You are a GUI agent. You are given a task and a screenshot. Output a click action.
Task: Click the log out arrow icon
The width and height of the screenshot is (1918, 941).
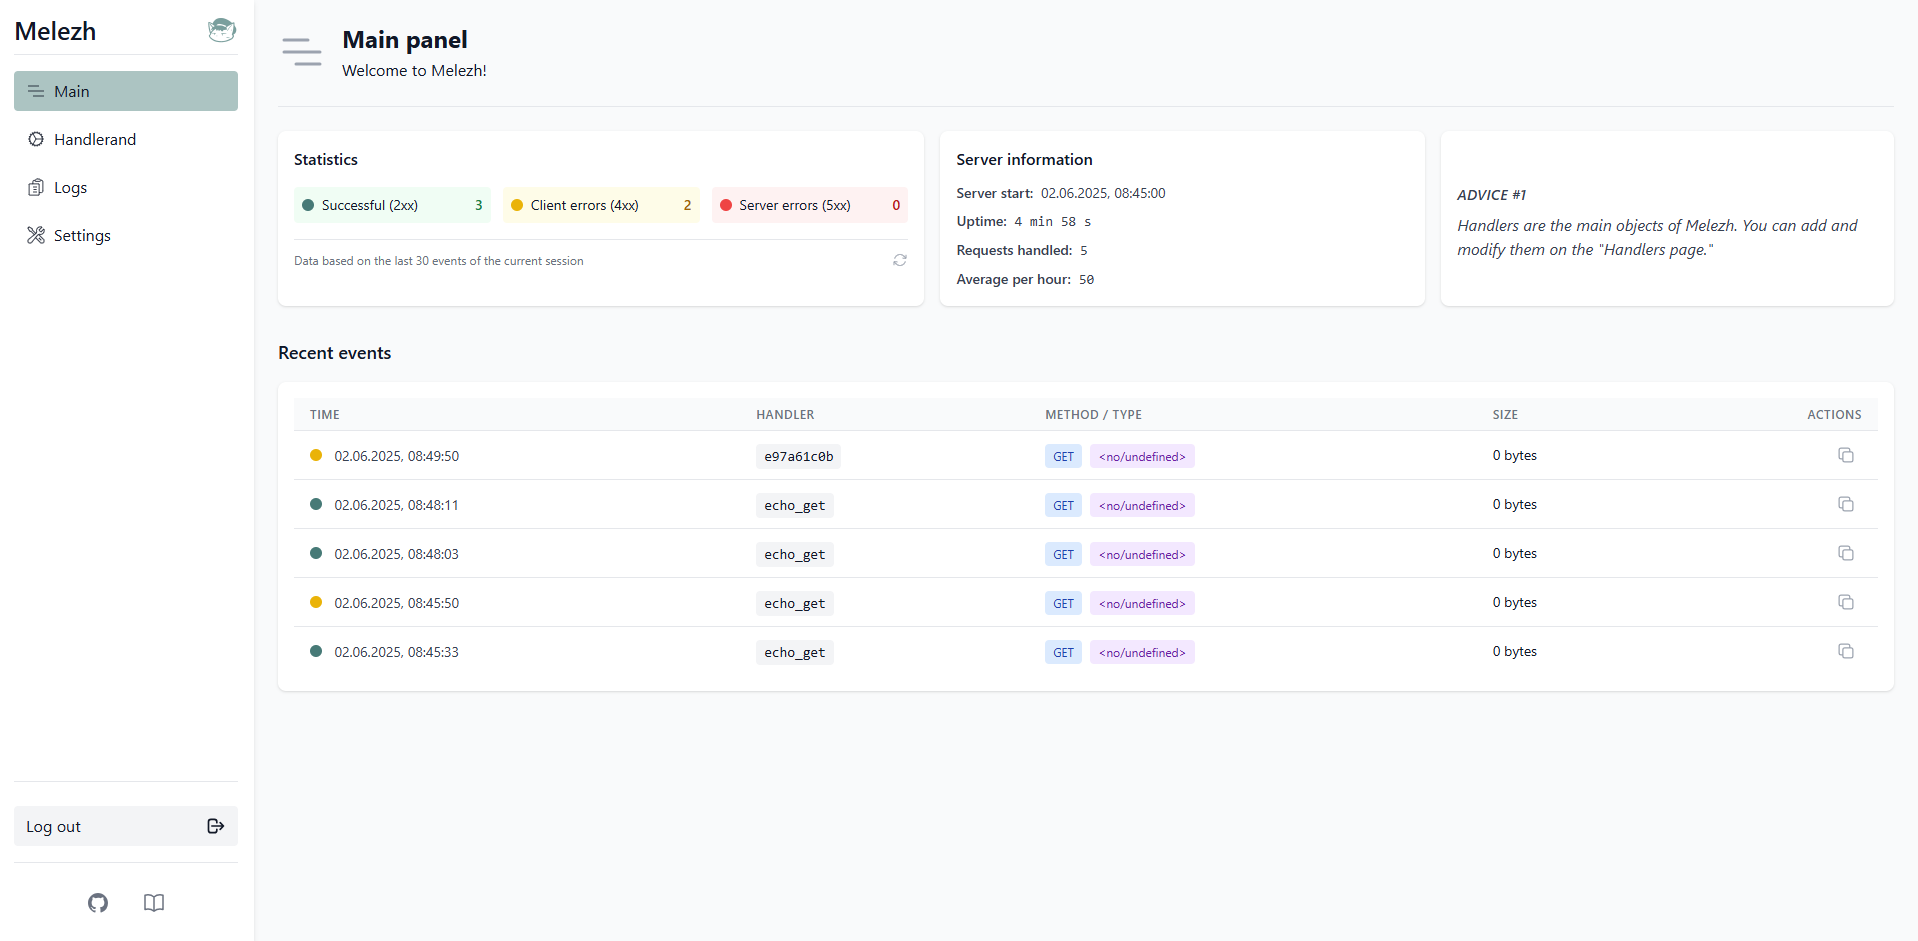[215, 826]
